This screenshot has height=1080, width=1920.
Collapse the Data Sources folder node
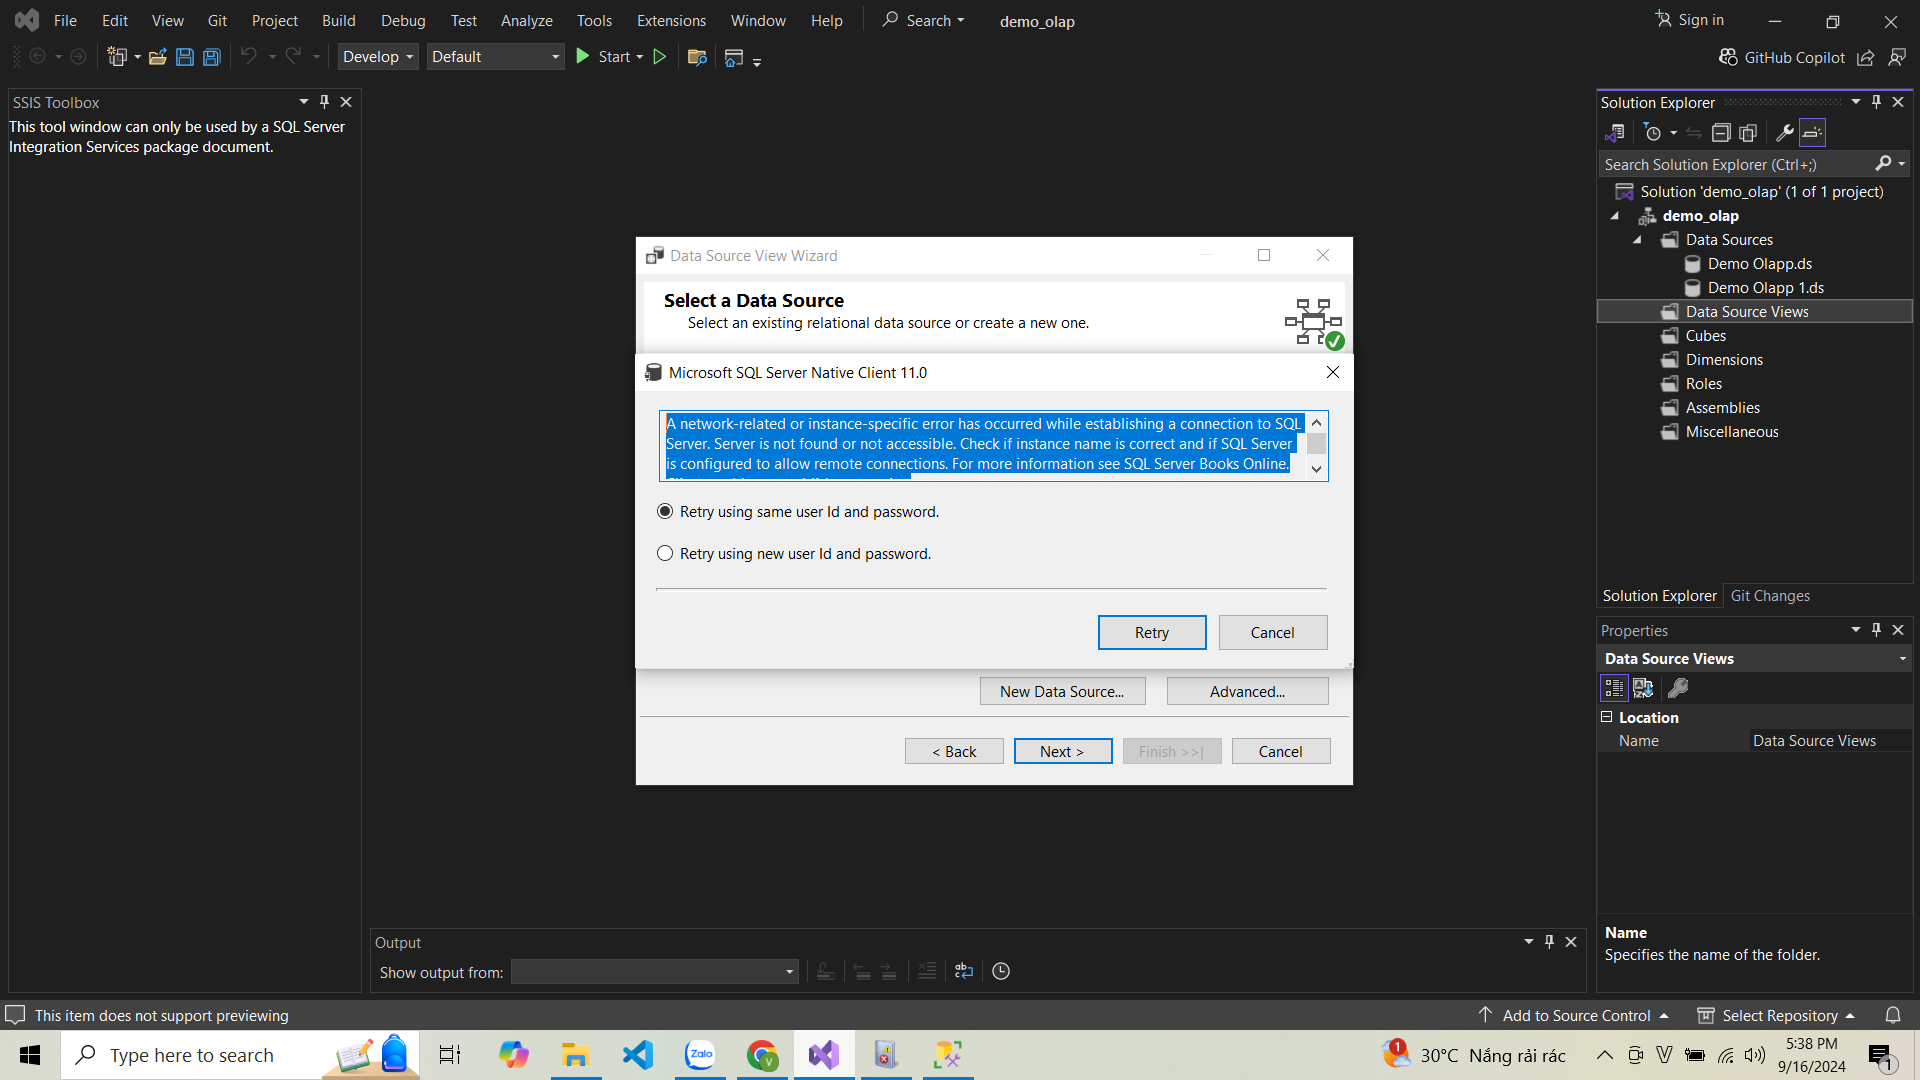pos(1637,240)
